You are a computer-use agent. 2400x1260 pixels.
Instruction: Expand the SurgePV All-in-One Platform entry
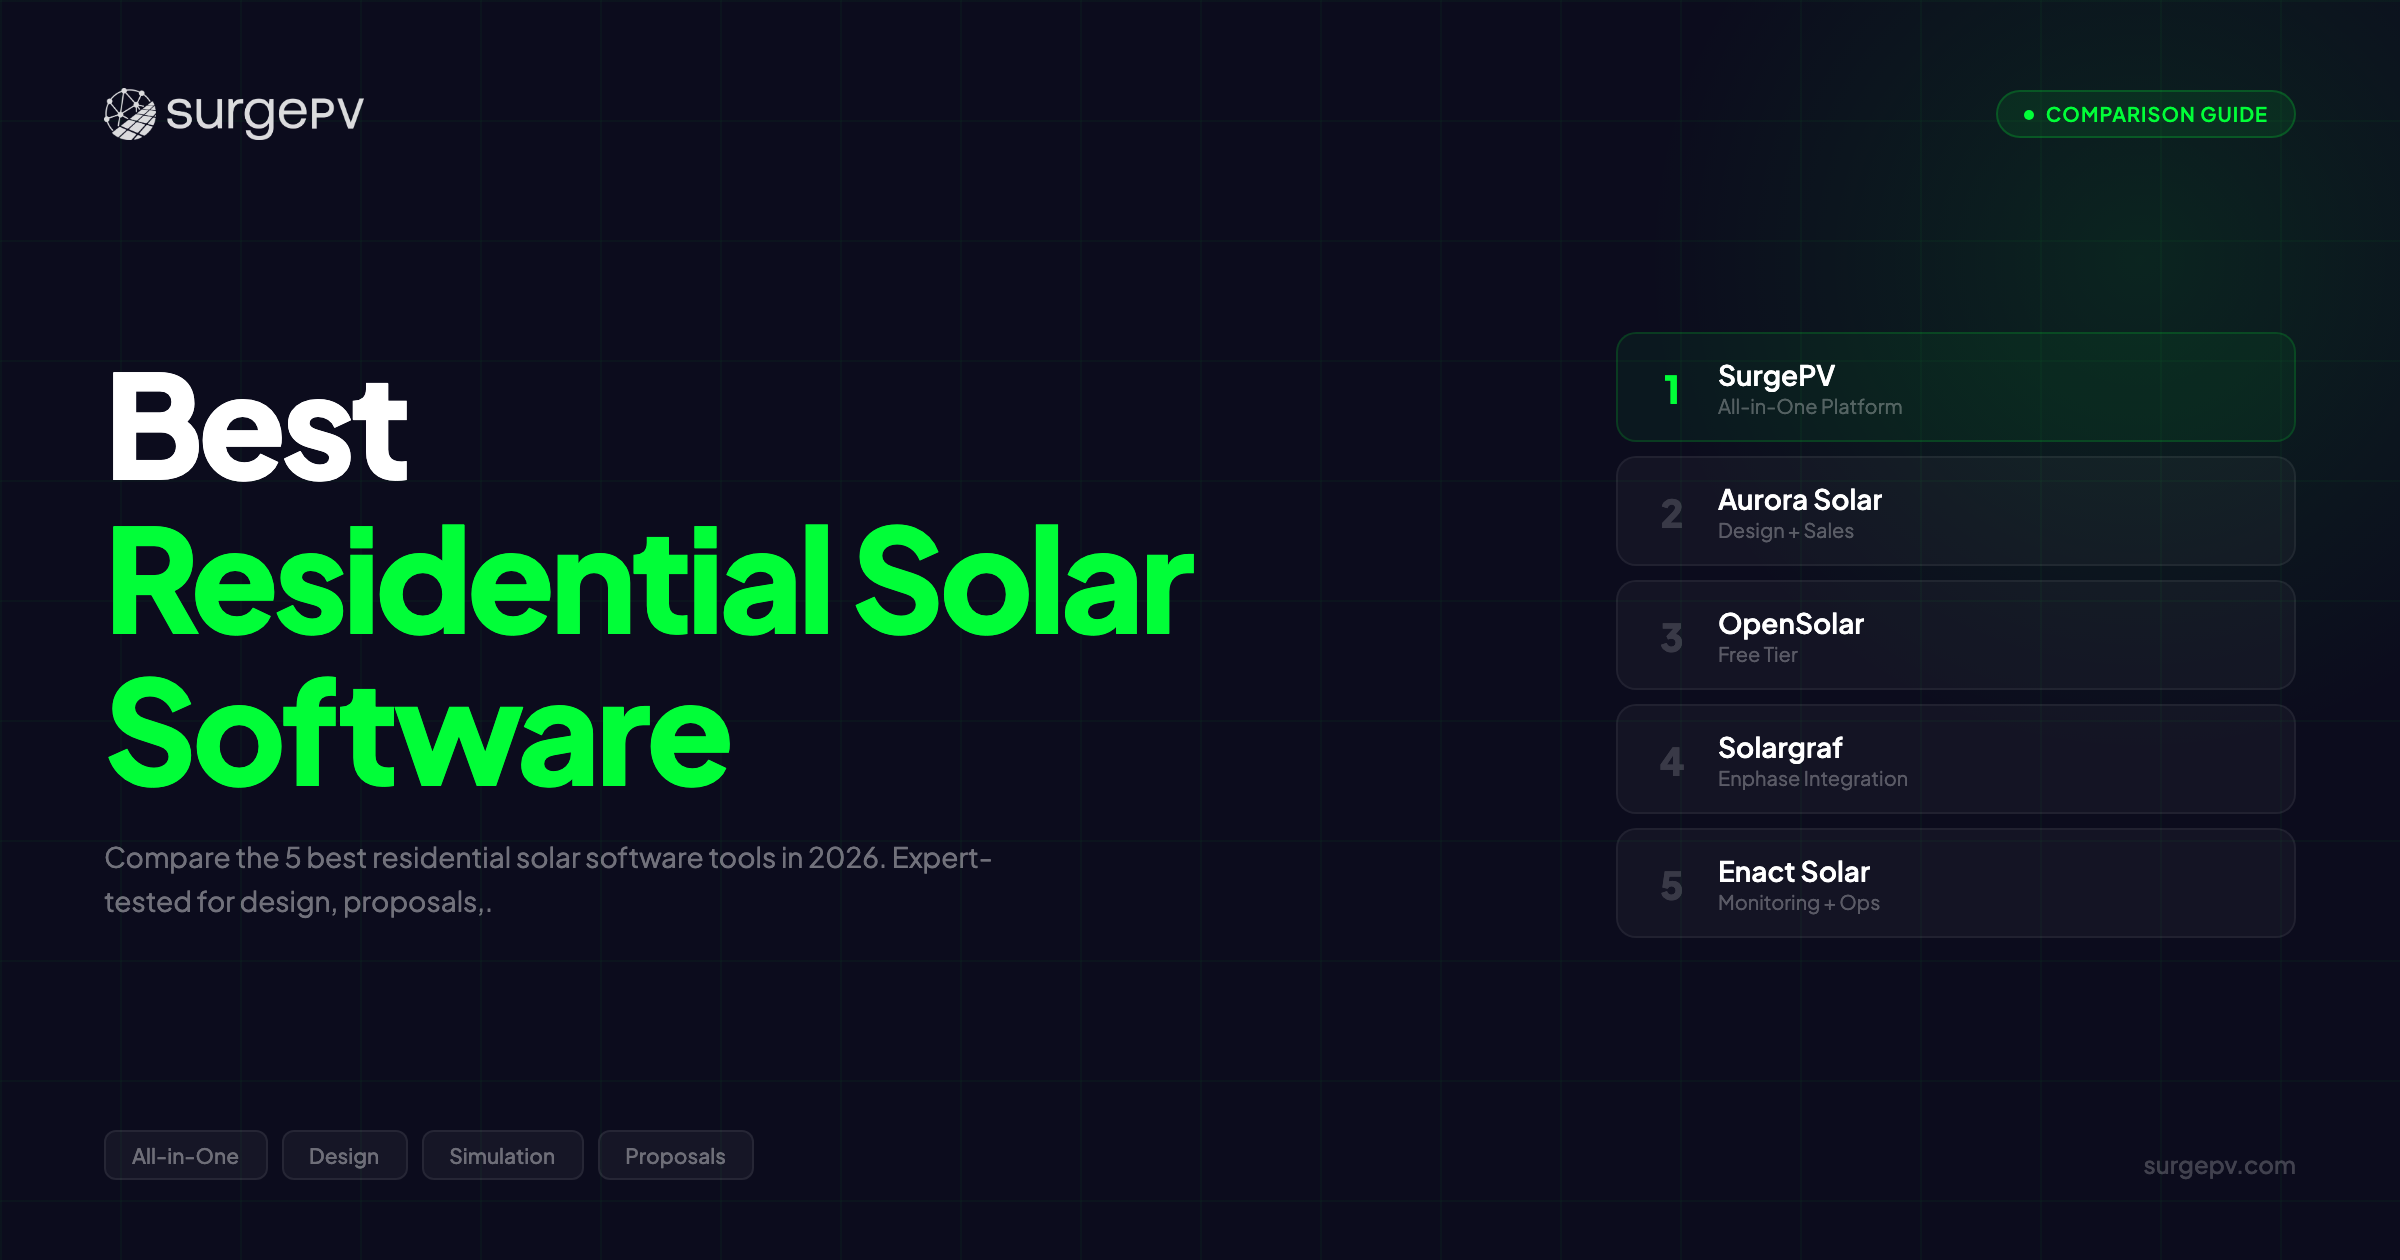[x=1955, y=389]
